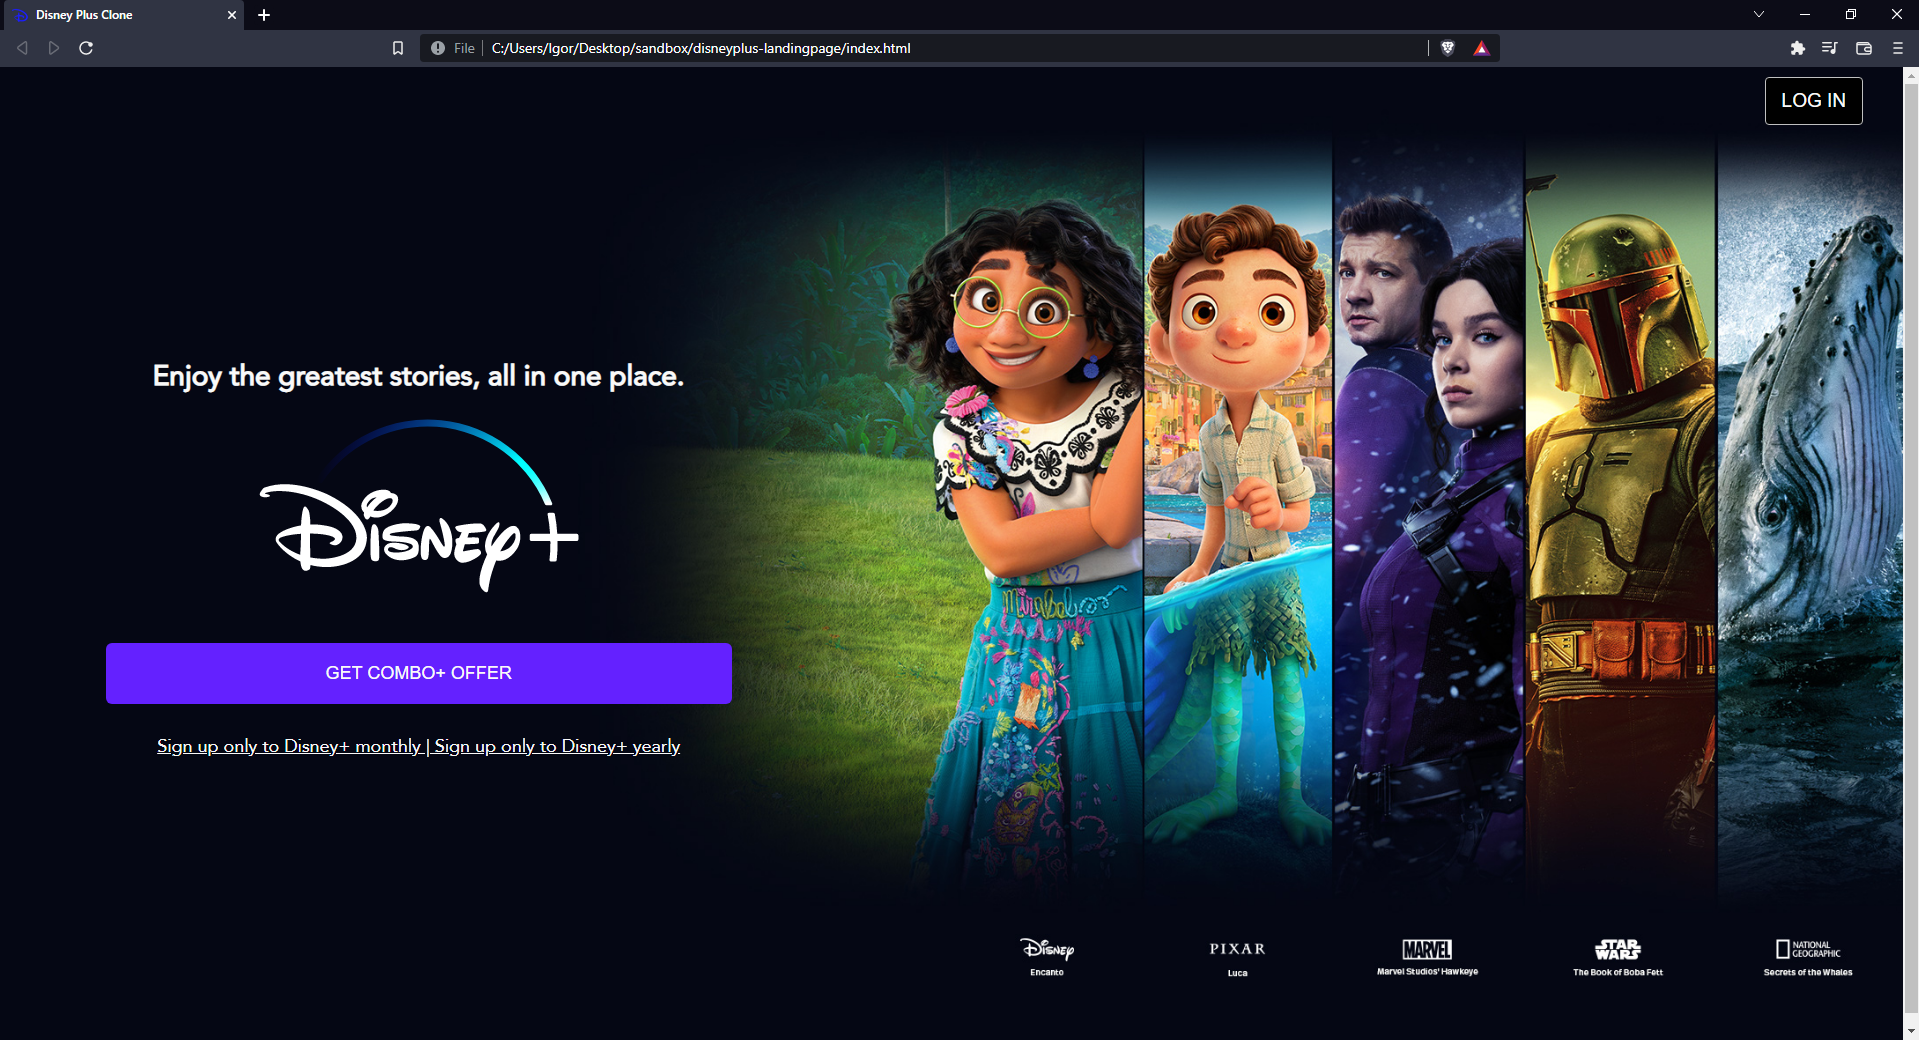The height and width of the screenshot is (1040, 1919).
Task: Open the Disney+ monthly sign up link
Action: [288, 746]
